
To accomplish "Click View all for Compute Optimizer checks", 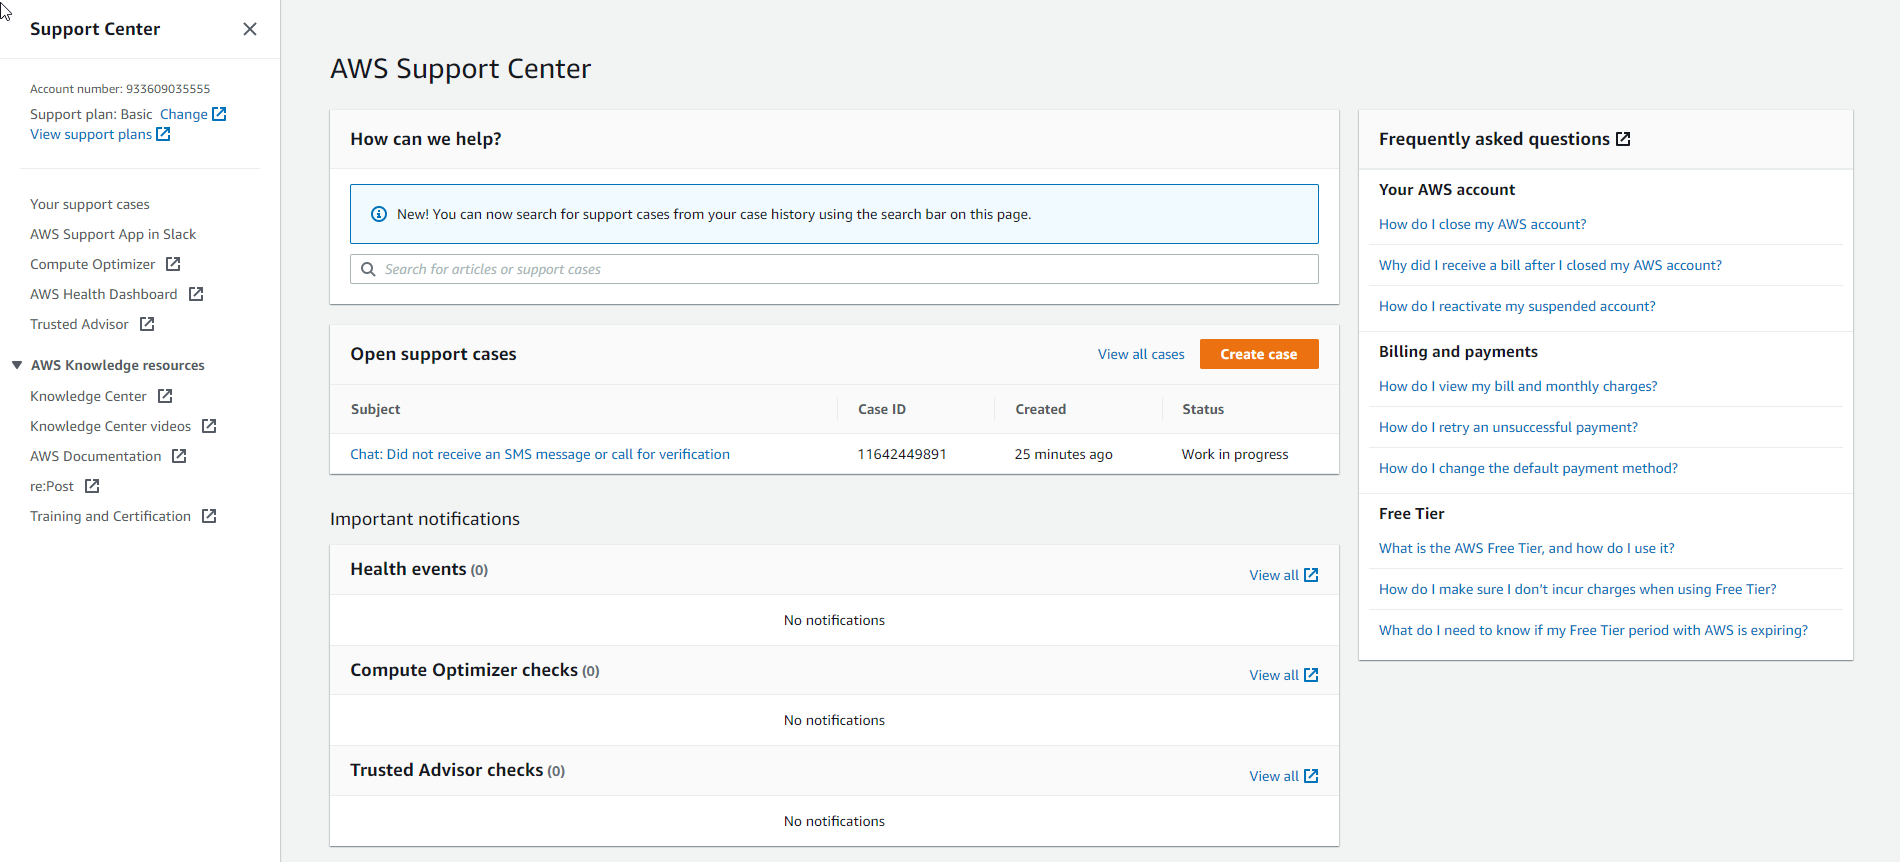I will (x=1274, y=675).
